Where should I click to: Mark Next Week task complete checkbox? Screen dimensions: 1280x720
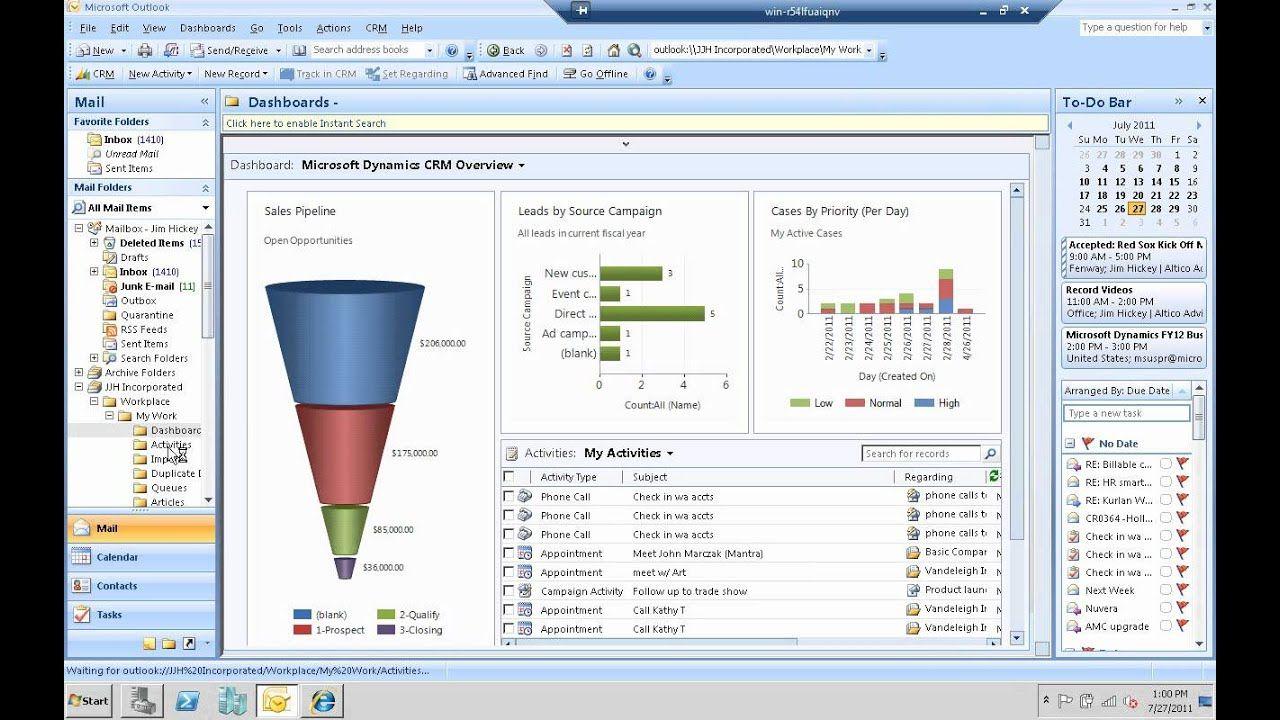1165,590
